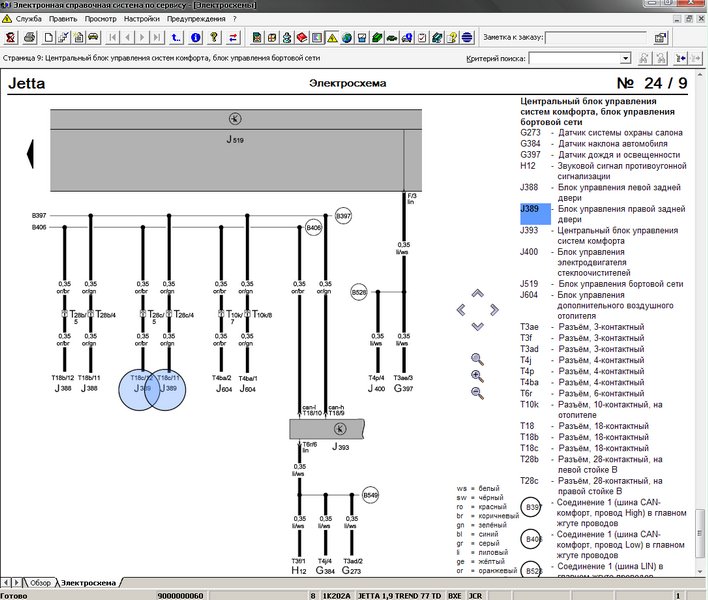Switch to the Обзор tab
Image resolution: width=708 pixels, height=600 pixels.
40,583
